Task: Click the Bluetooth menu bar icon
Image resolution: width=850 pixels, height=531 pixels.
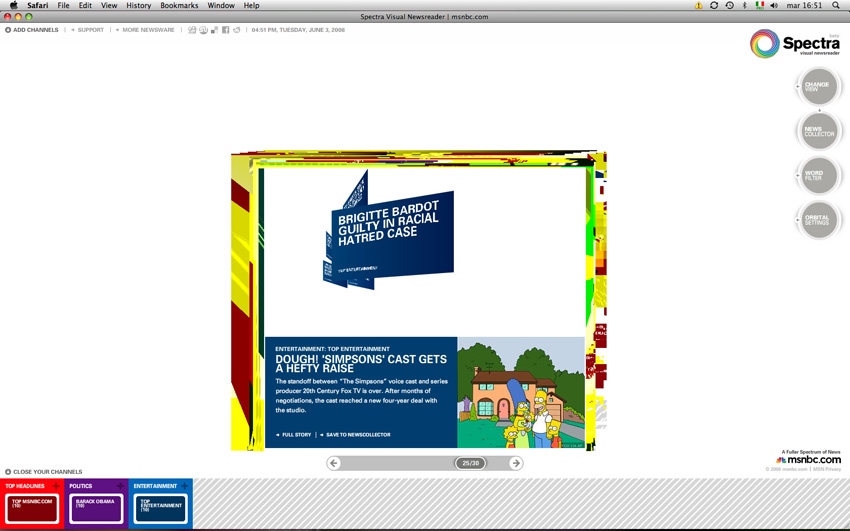Action: pyautogui.click(x=744, y=5)
